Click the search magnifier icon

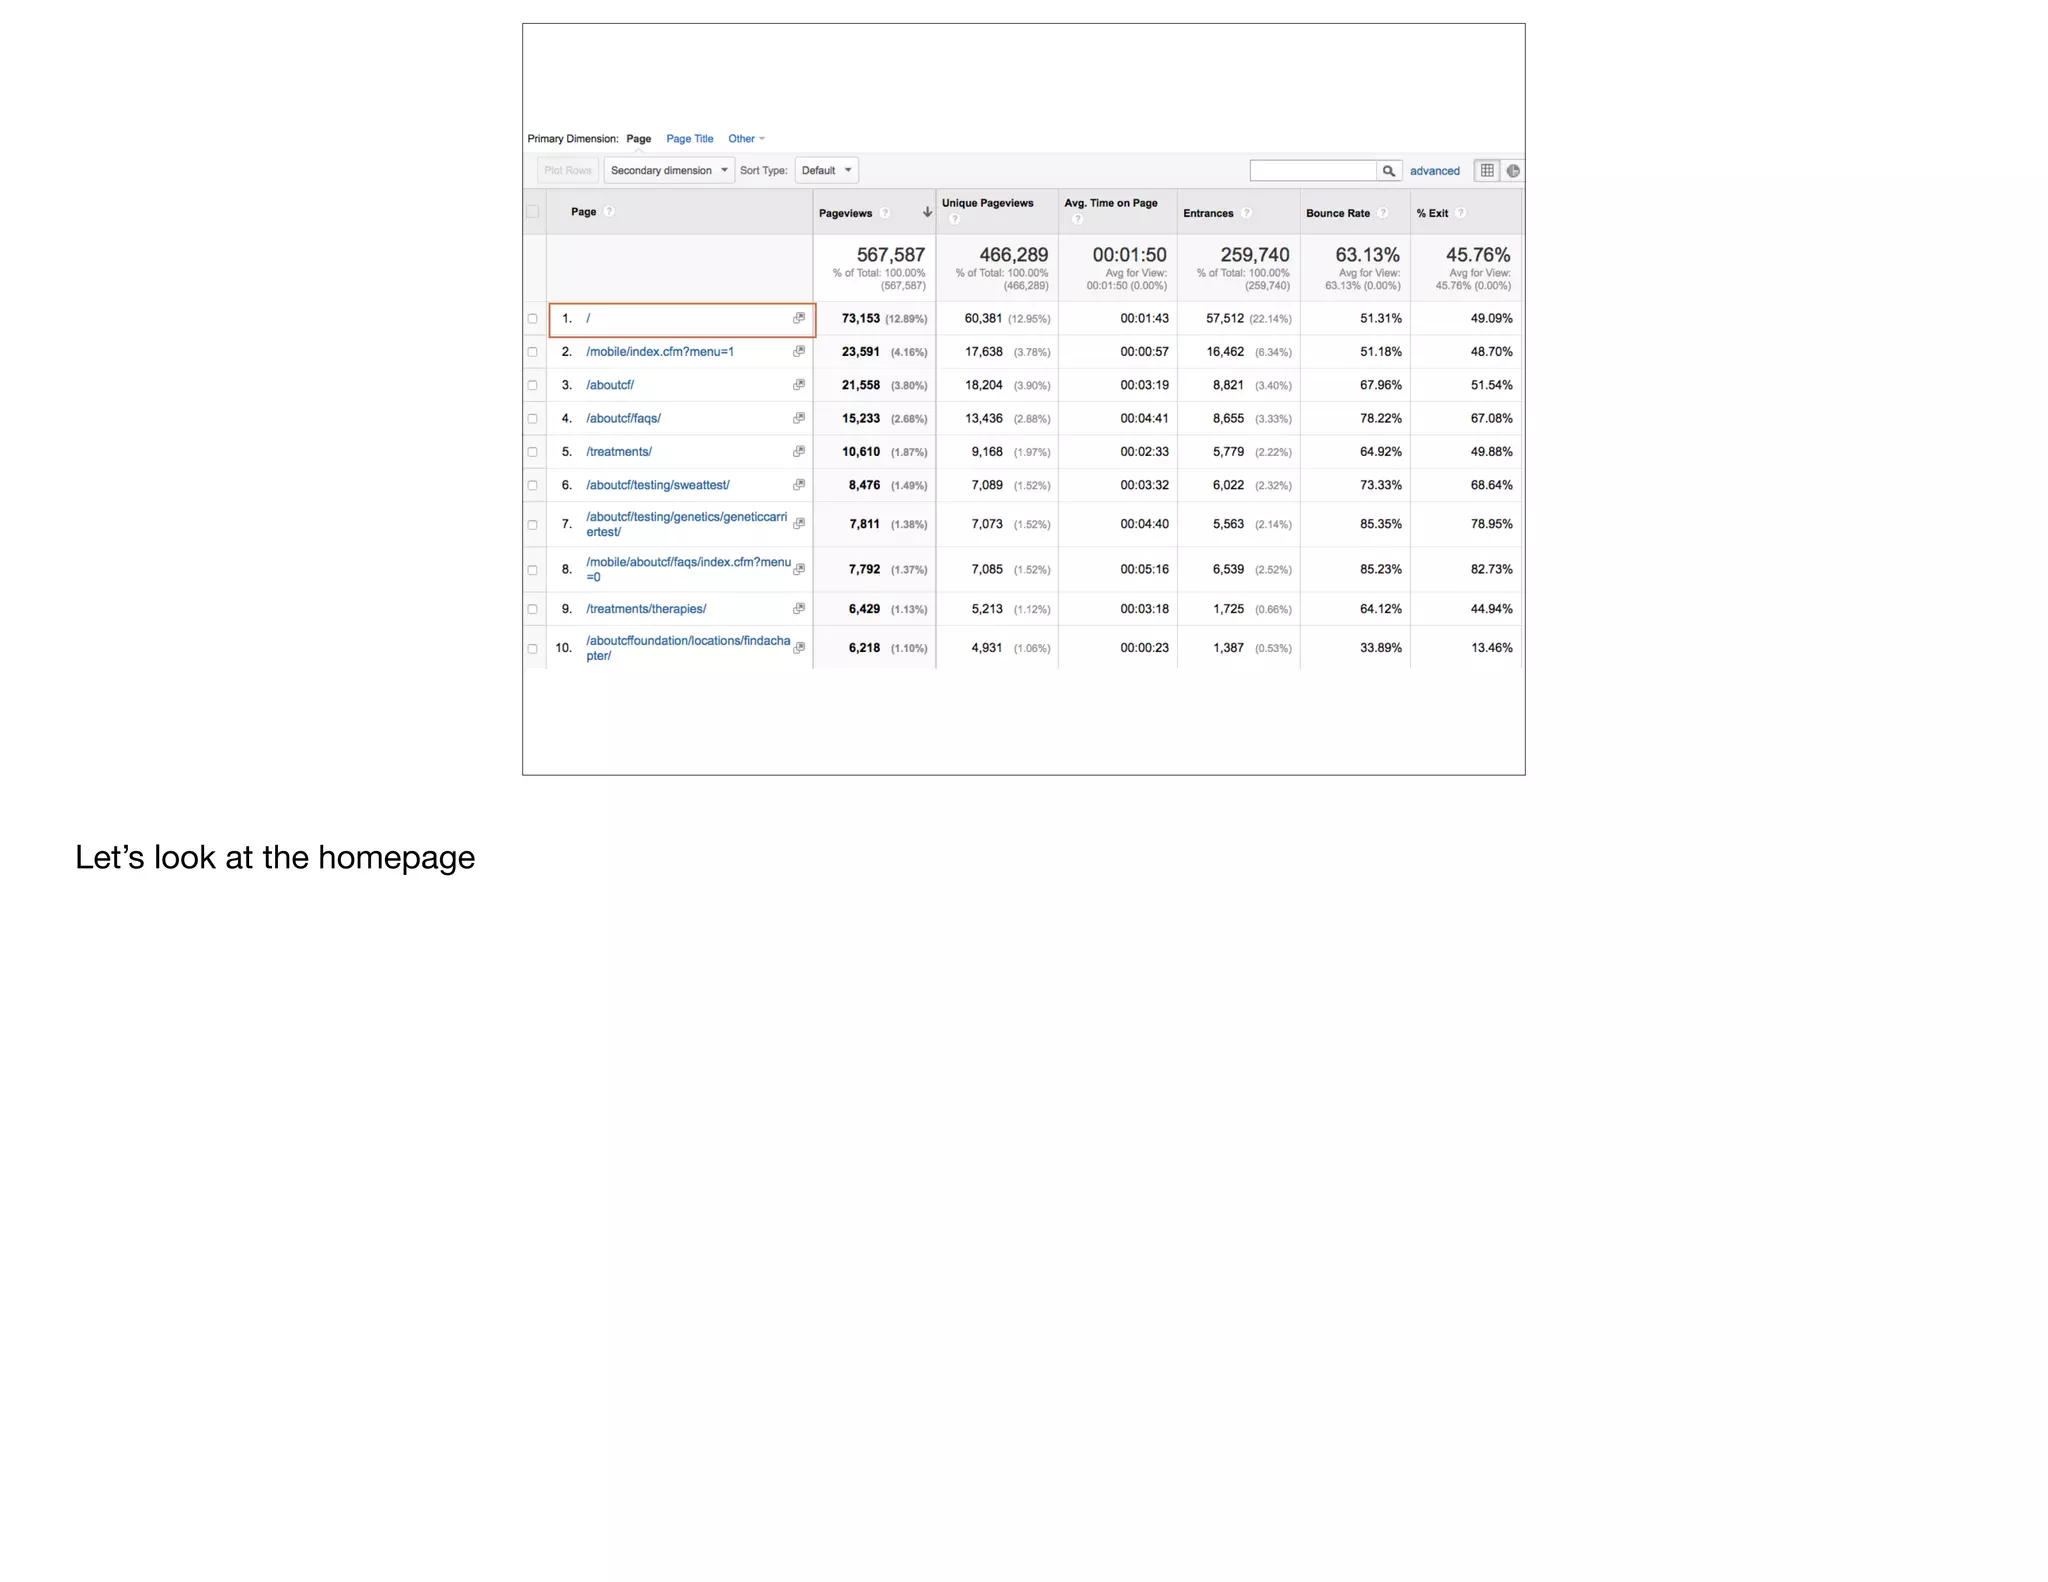[x=1388, y=171]
